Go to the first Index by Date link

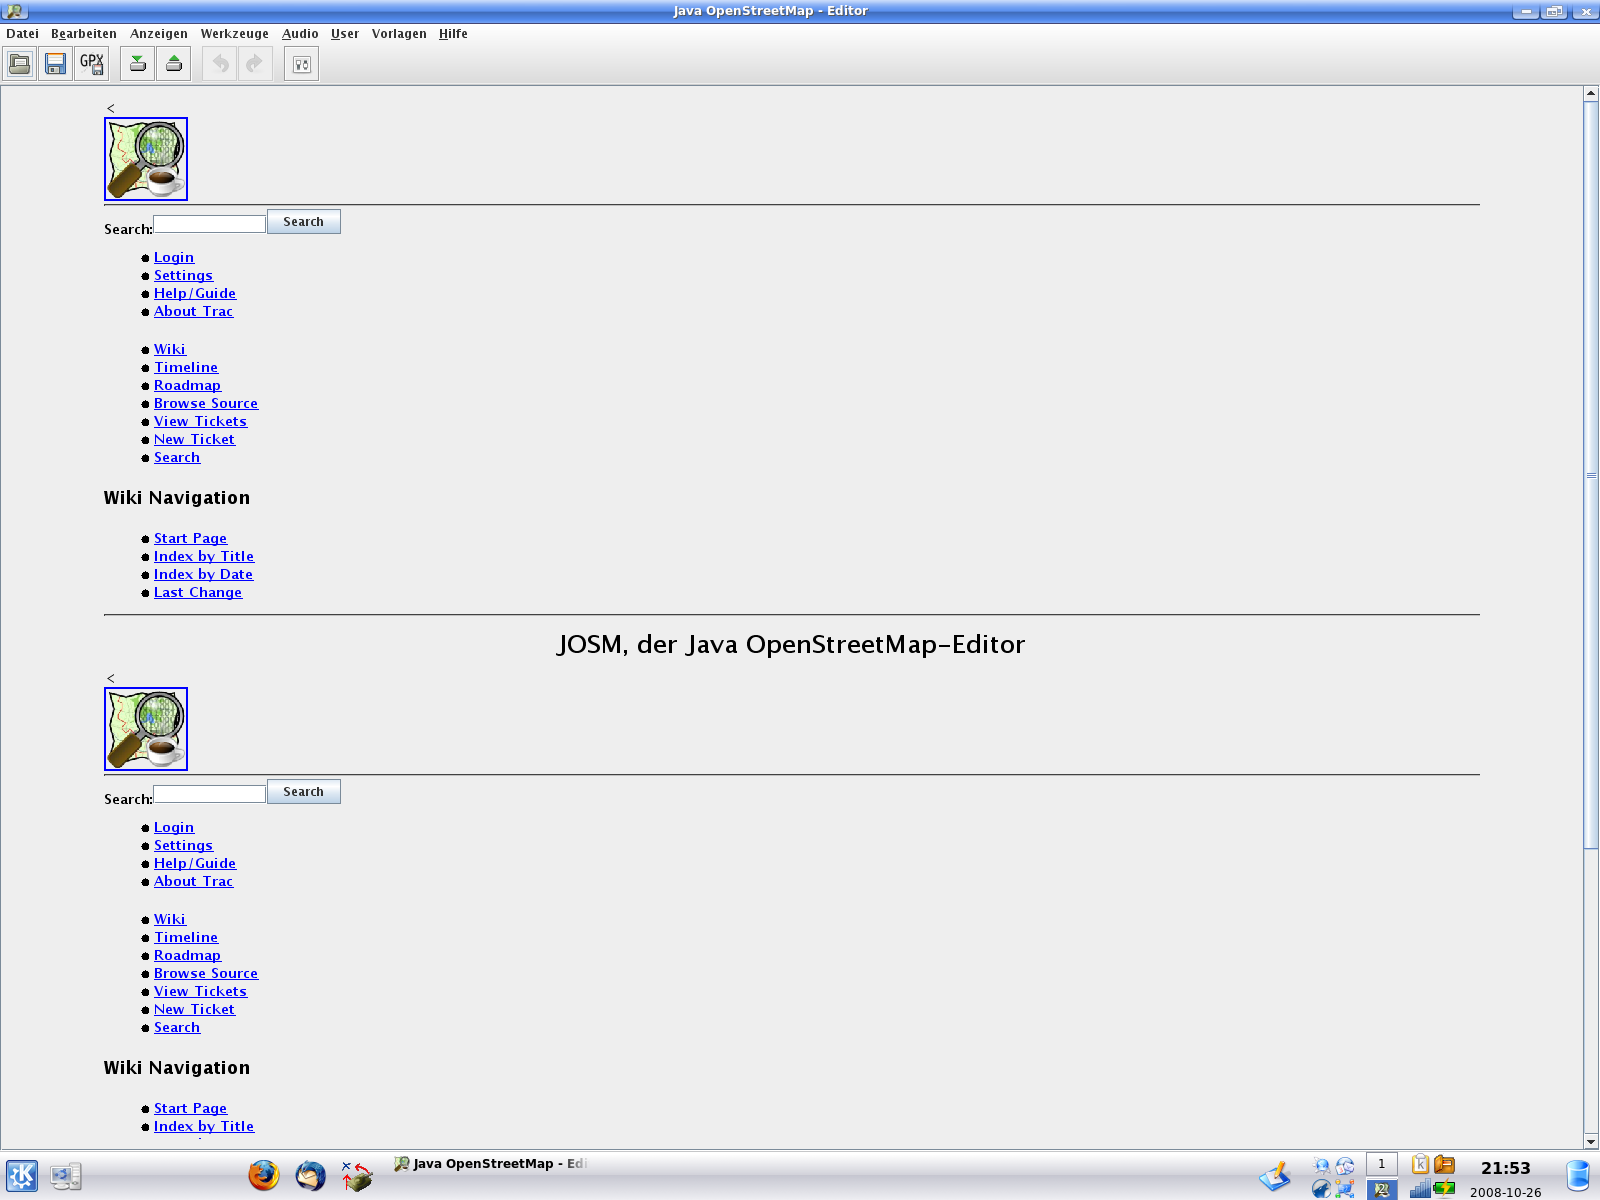point(203,575)
